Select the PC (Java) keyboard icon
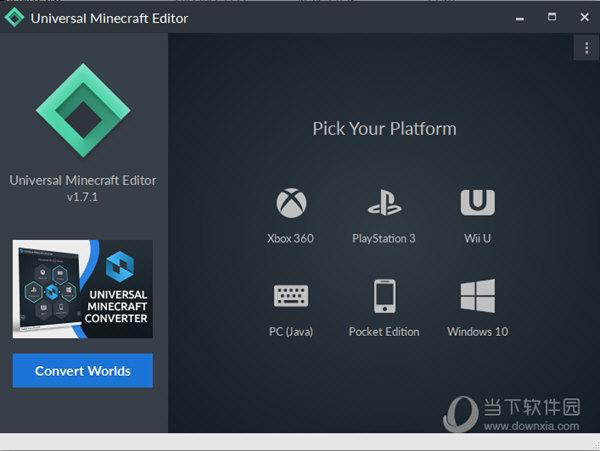This screenshot has width=600, height=451. 291,296
